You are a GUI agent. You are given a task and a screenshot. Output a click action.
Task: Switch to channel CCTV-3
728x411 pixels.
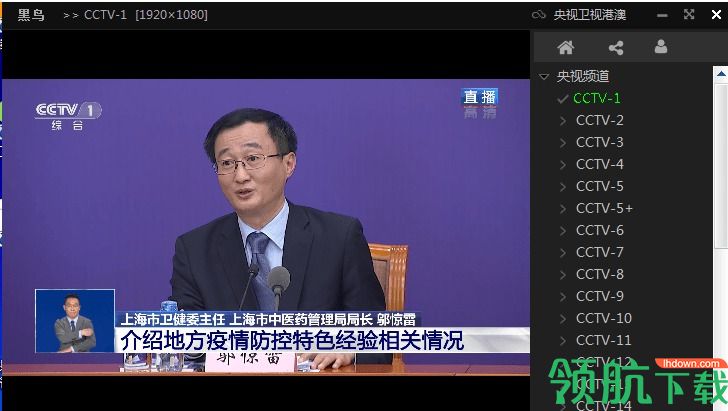point(599,142)
